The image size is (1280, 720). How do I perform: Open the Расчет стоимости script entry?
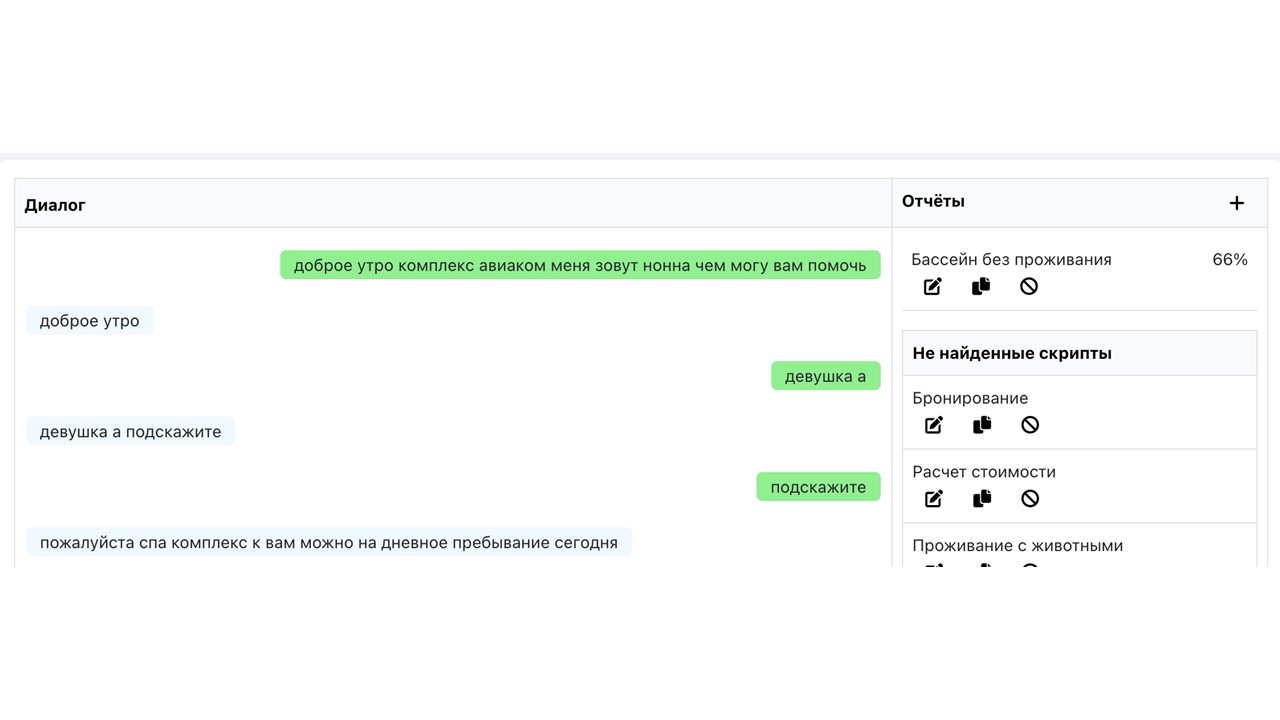click(984, 472)
